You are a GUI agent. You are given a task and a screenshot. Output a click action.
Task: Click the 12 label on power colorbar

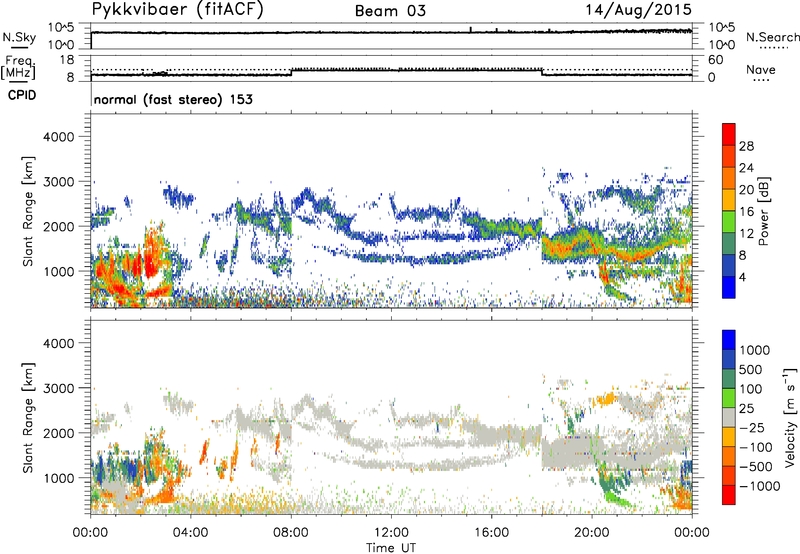pyautogui.click(x=746, y=234)
